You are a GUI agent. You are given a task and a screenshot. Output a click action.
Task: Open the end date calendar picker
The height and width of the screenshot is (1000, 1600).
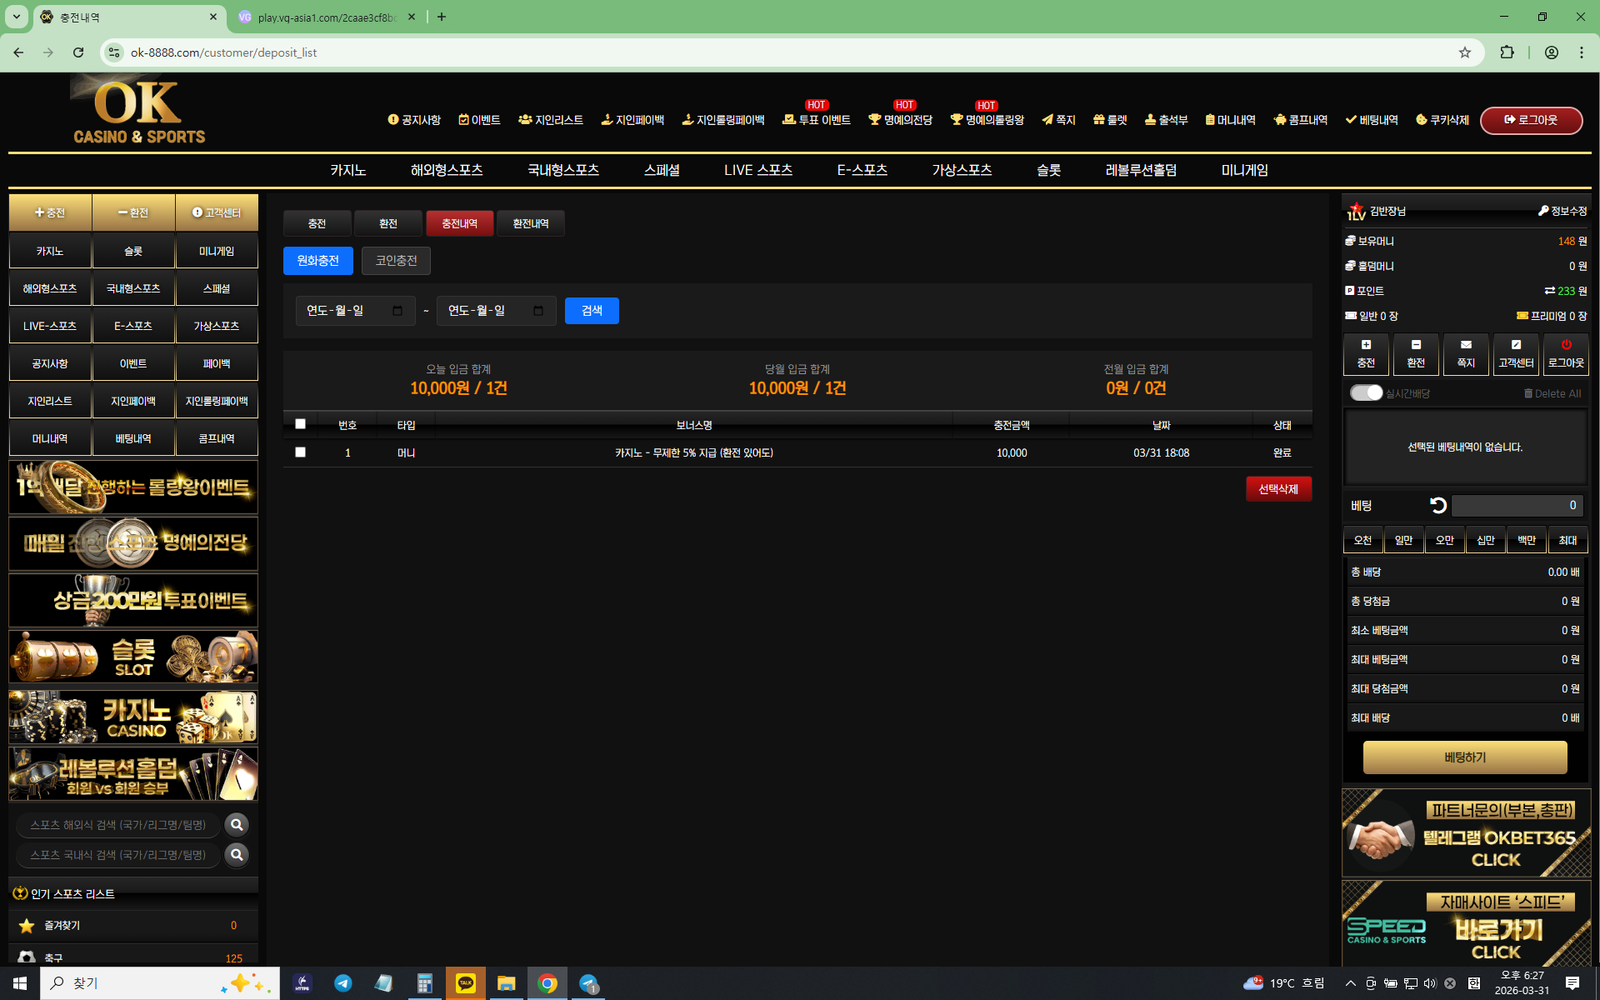(x=538, y=311)
